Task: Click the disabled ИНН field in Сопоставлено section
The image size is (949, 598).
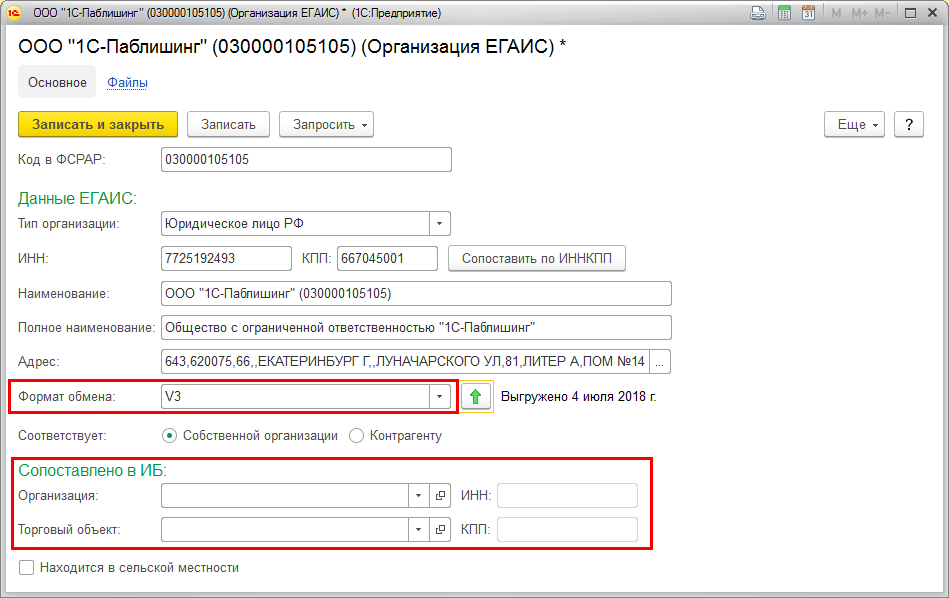Action: coord(567,496)
